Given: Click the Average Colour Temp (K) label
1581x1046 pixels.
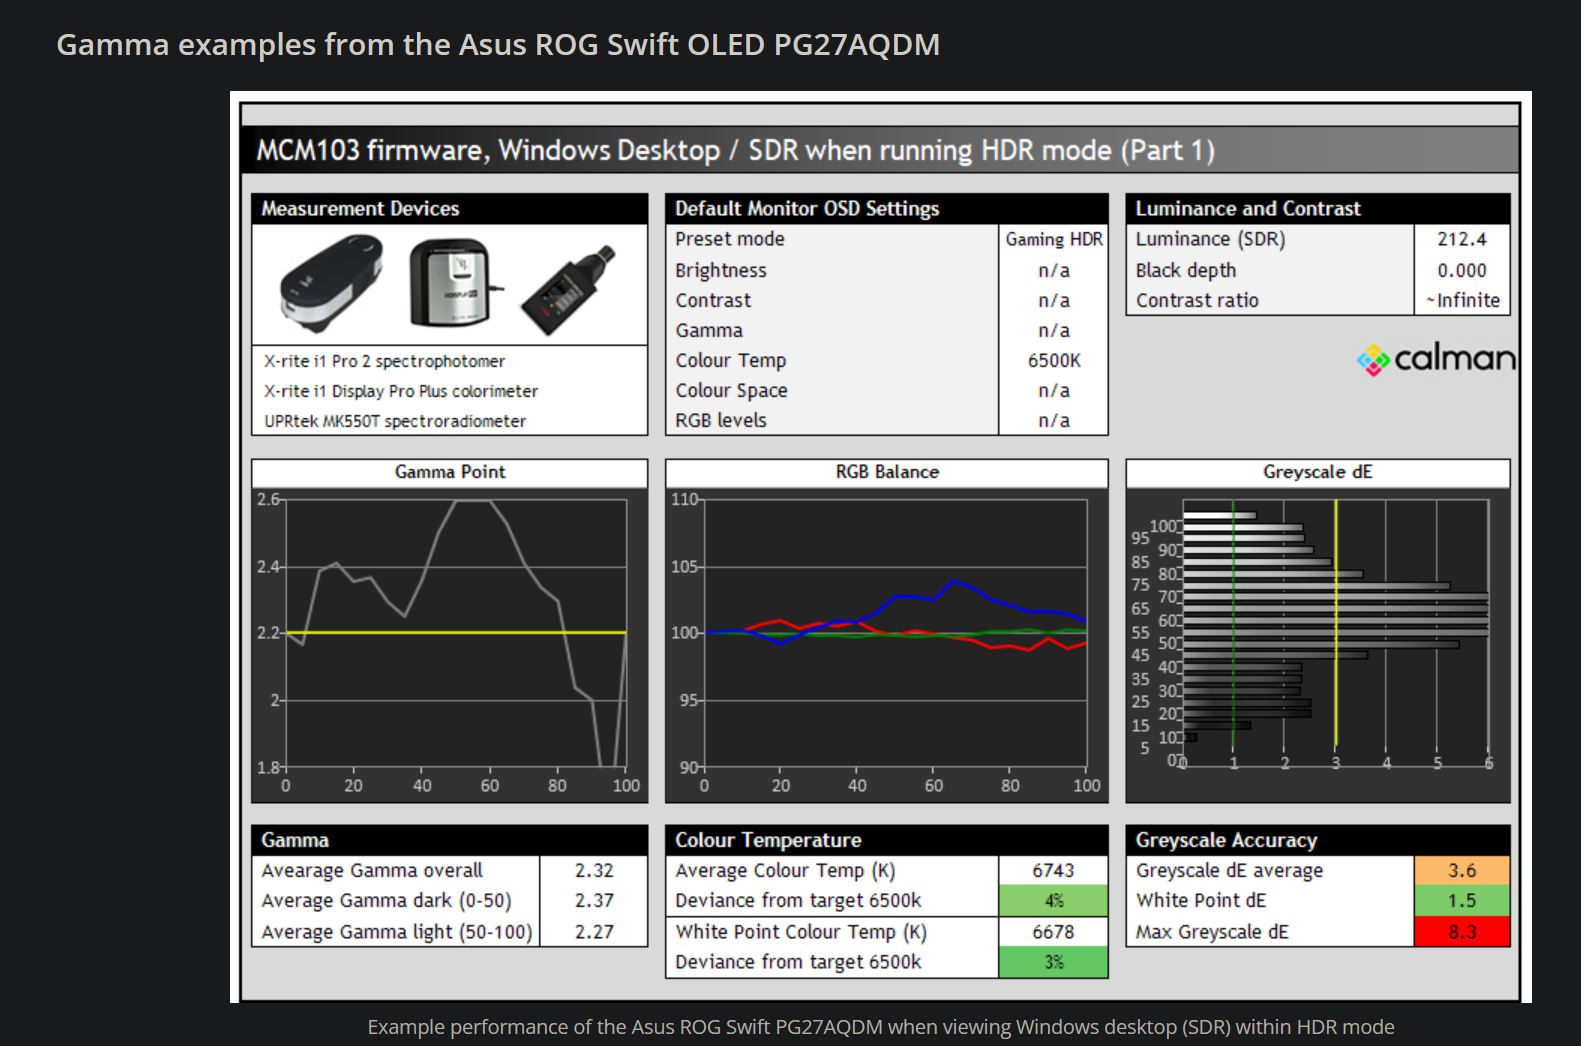Looking at the screenshot, I should click(x=785, y=871).
